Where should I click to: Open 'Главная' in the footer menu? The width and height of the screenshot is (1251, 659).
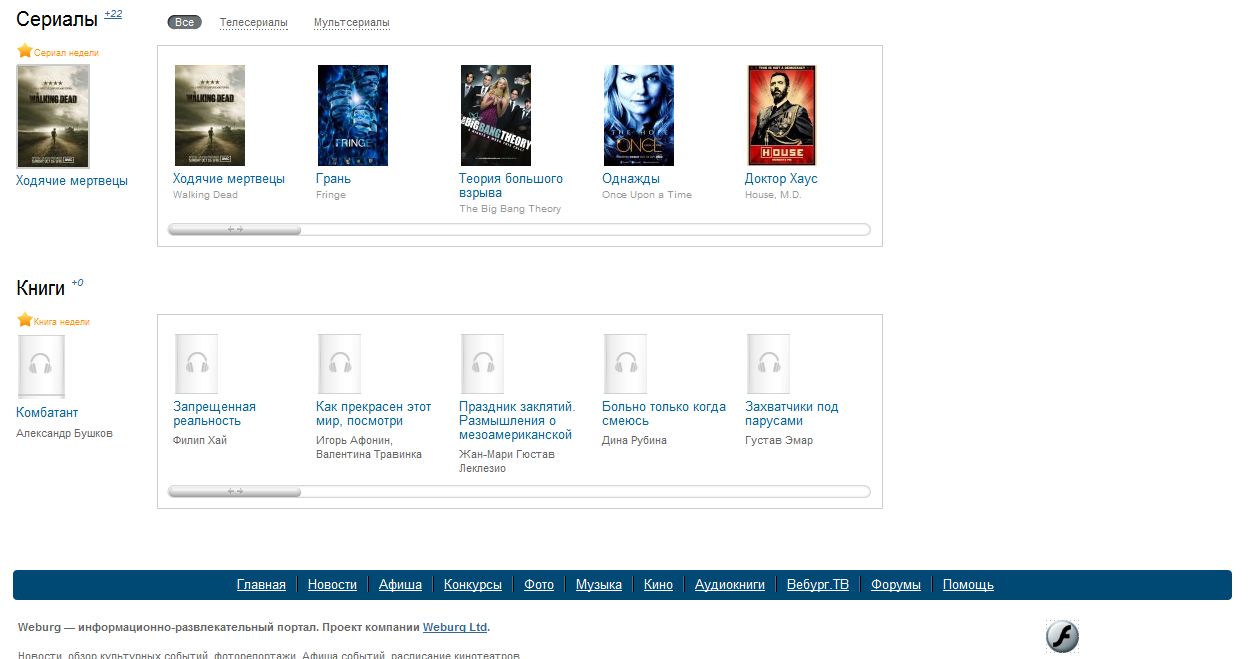pyautogui.click(x=261, y=585)
